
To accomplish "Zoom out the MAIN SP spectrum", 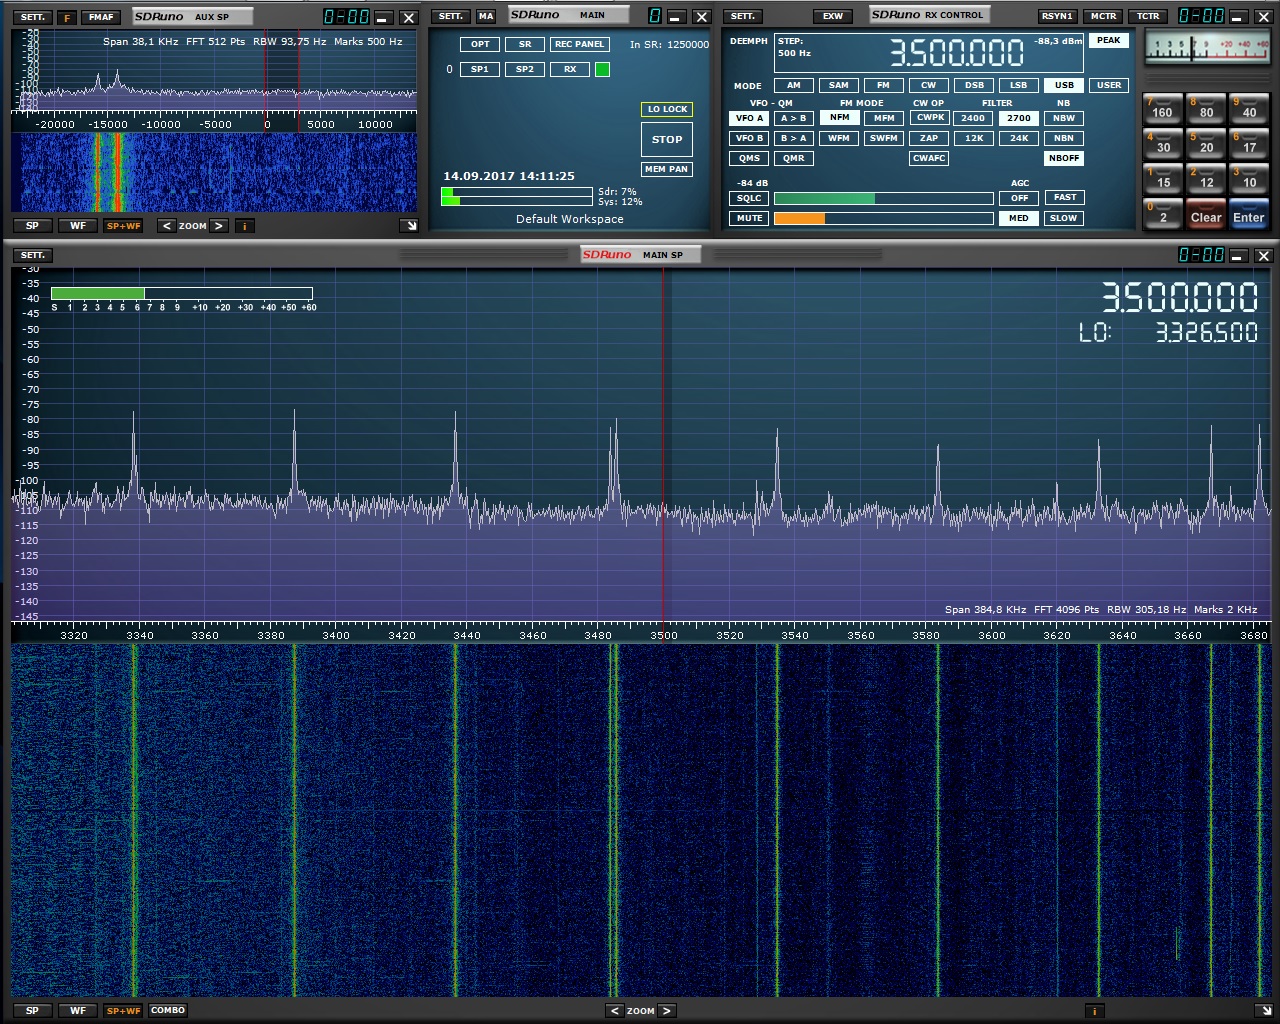I will (x=616, y=1010).
